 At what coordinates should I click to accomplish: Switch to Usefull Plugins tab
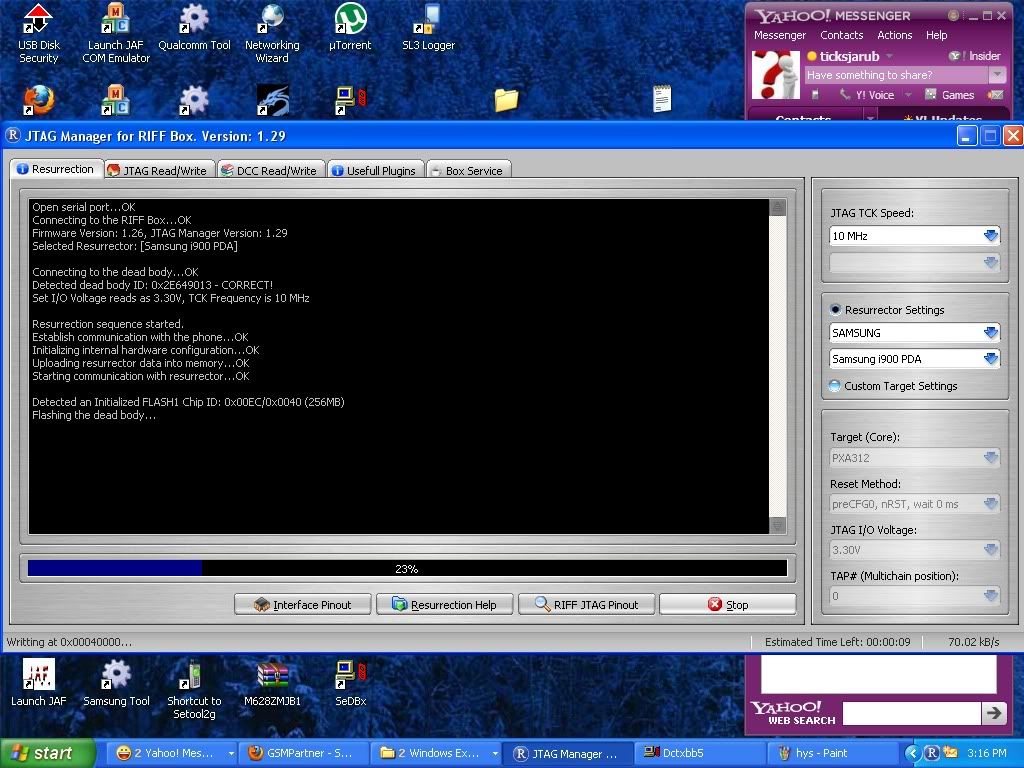click(x=375, y=170)
